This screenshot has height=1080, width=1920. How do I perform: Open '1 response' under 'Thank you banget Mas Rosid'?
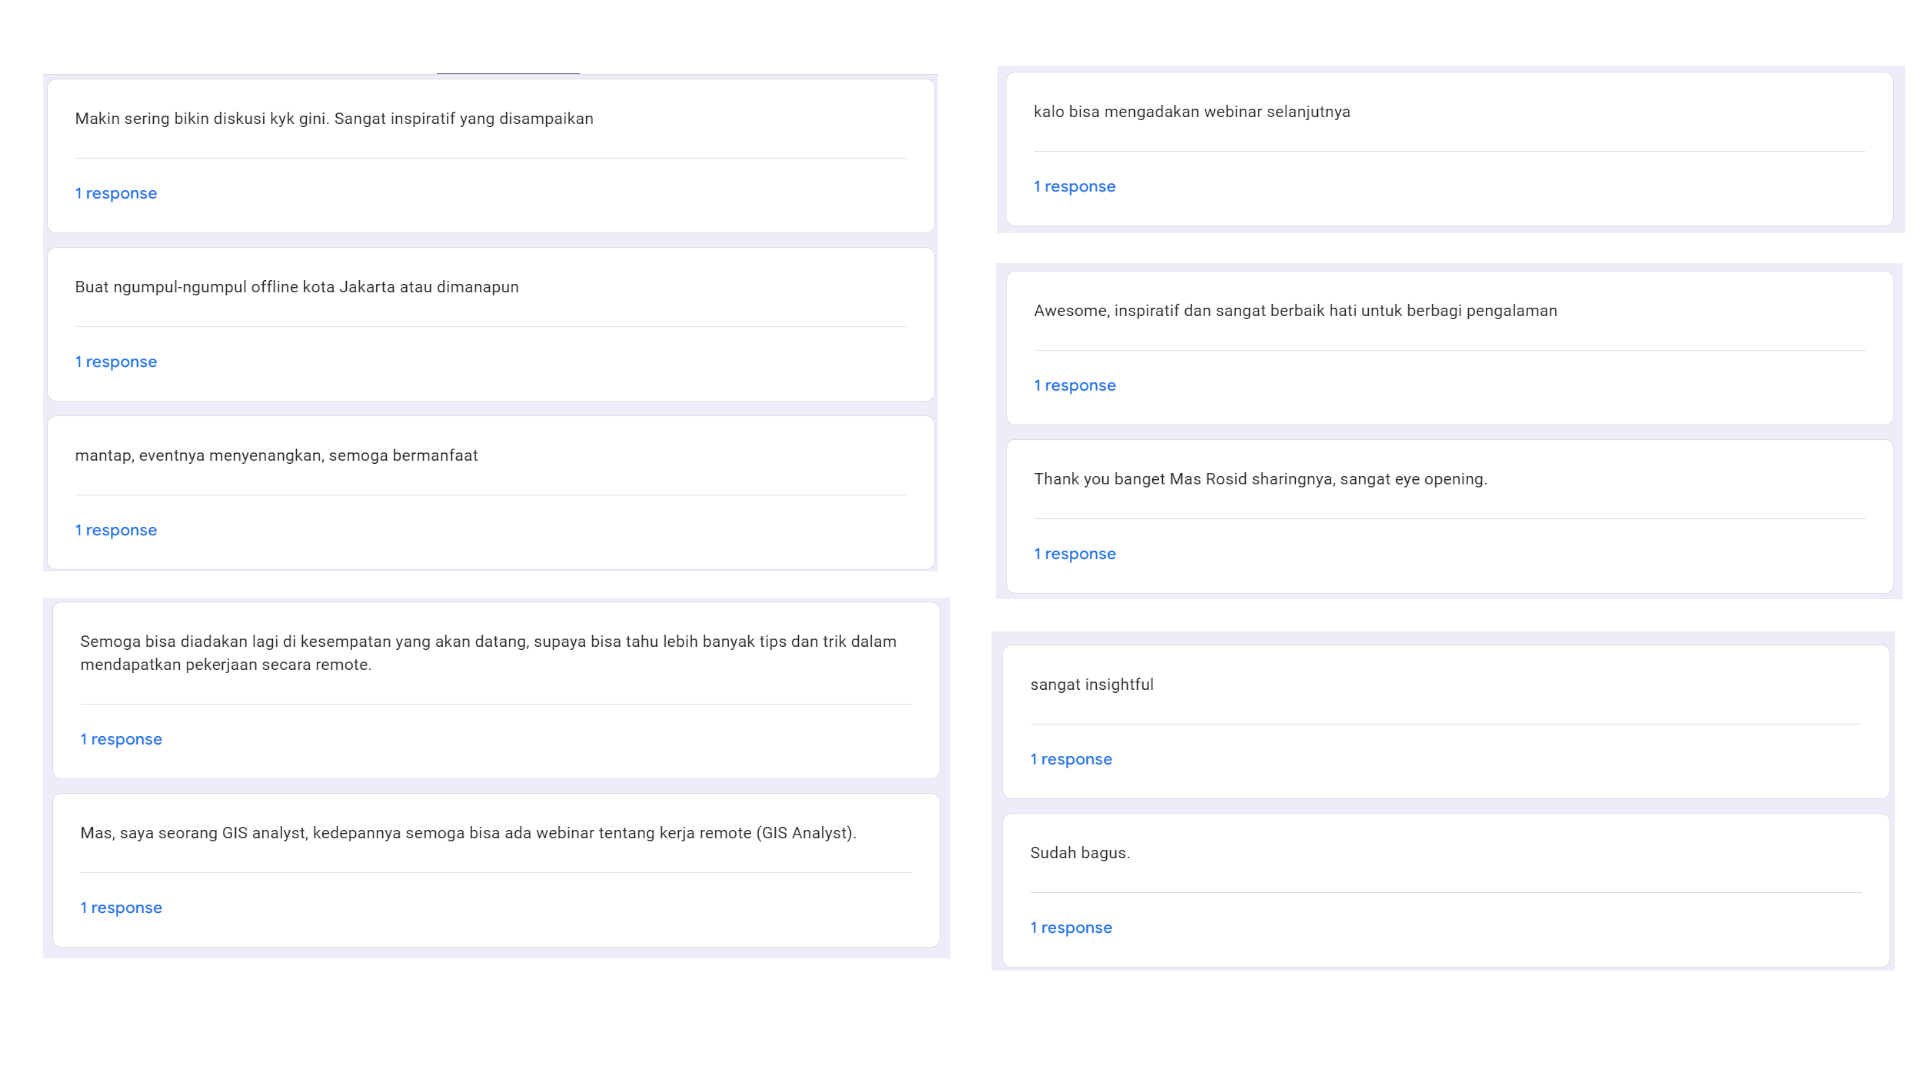pyautogui.click(x=1075, y=554)
